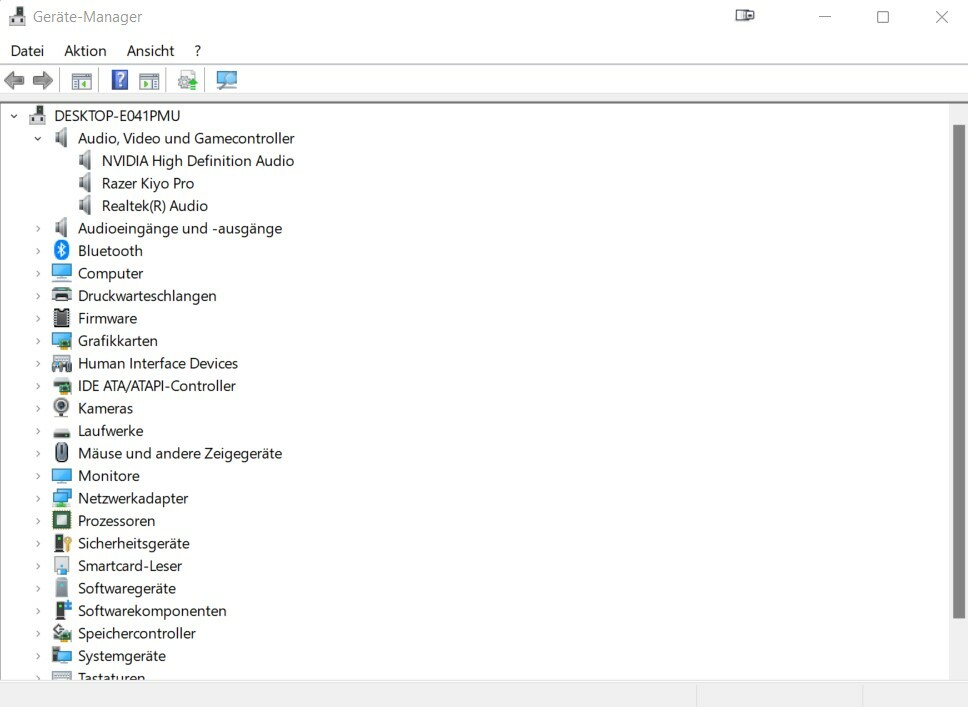968x707 pixels.
Task: Select NVIDIA High Definition Audio device
Action: (198, 161)
